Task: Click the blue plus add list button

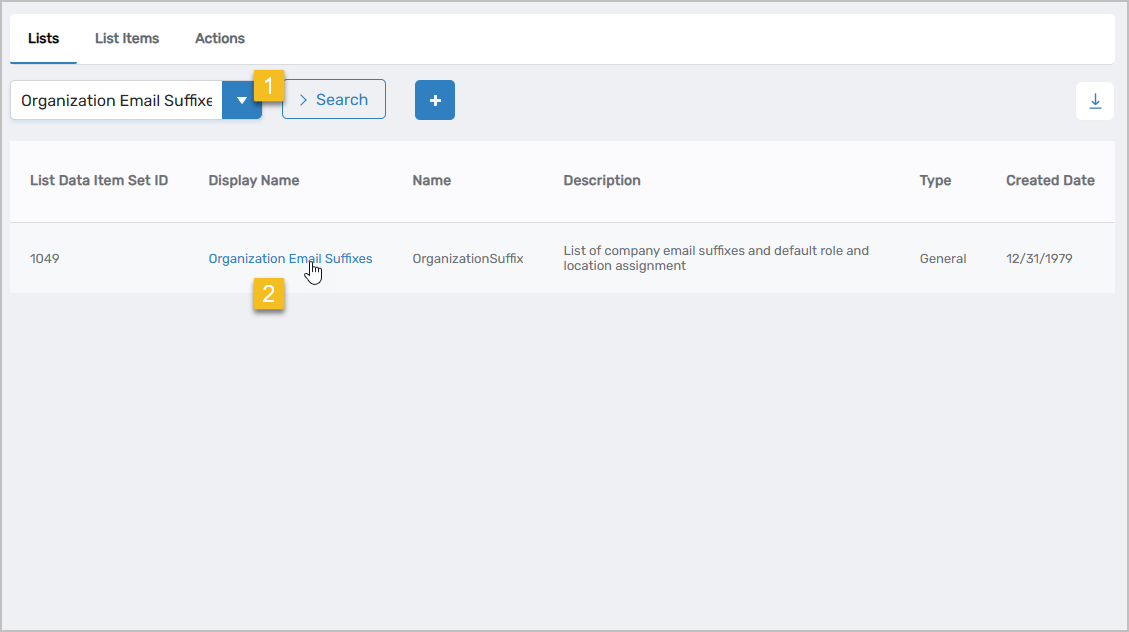Action: click(x=435, y=100)
